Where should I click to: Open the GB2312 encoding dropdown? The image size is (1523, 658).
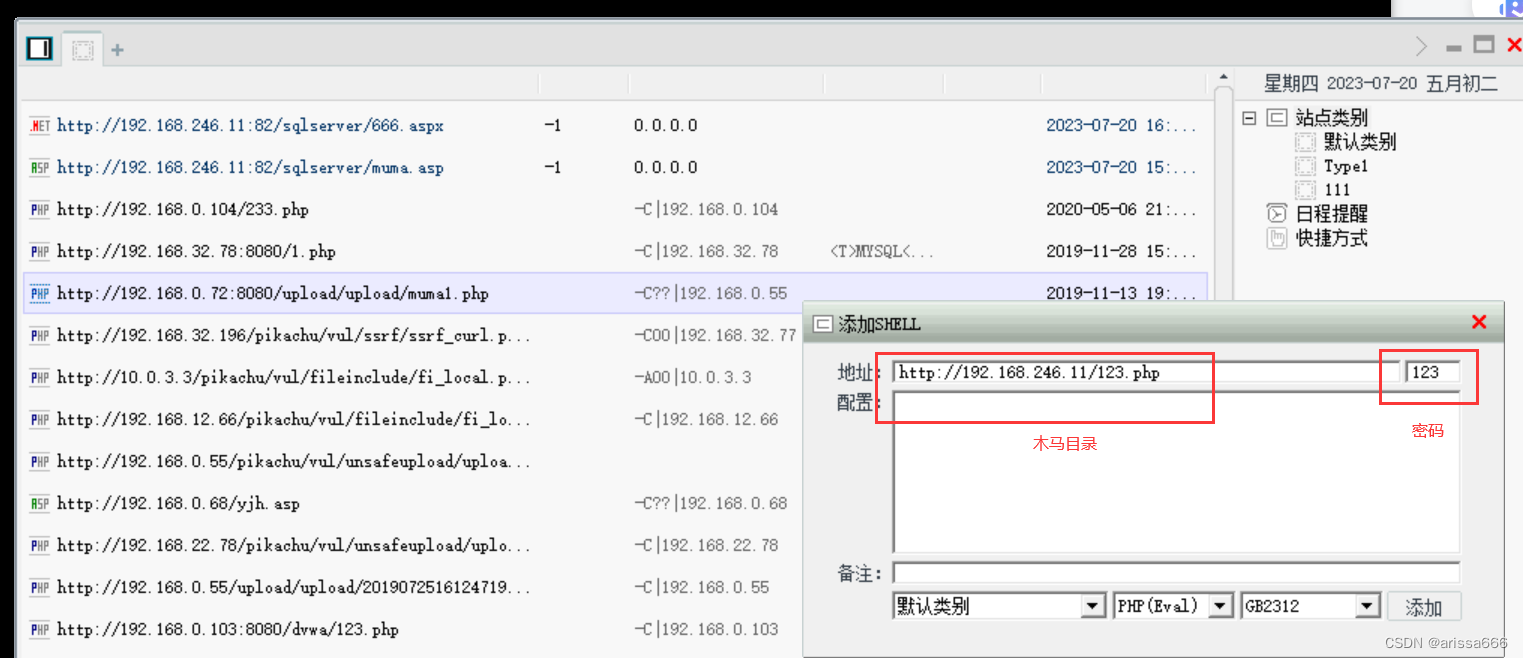(x=1368, y=605)
